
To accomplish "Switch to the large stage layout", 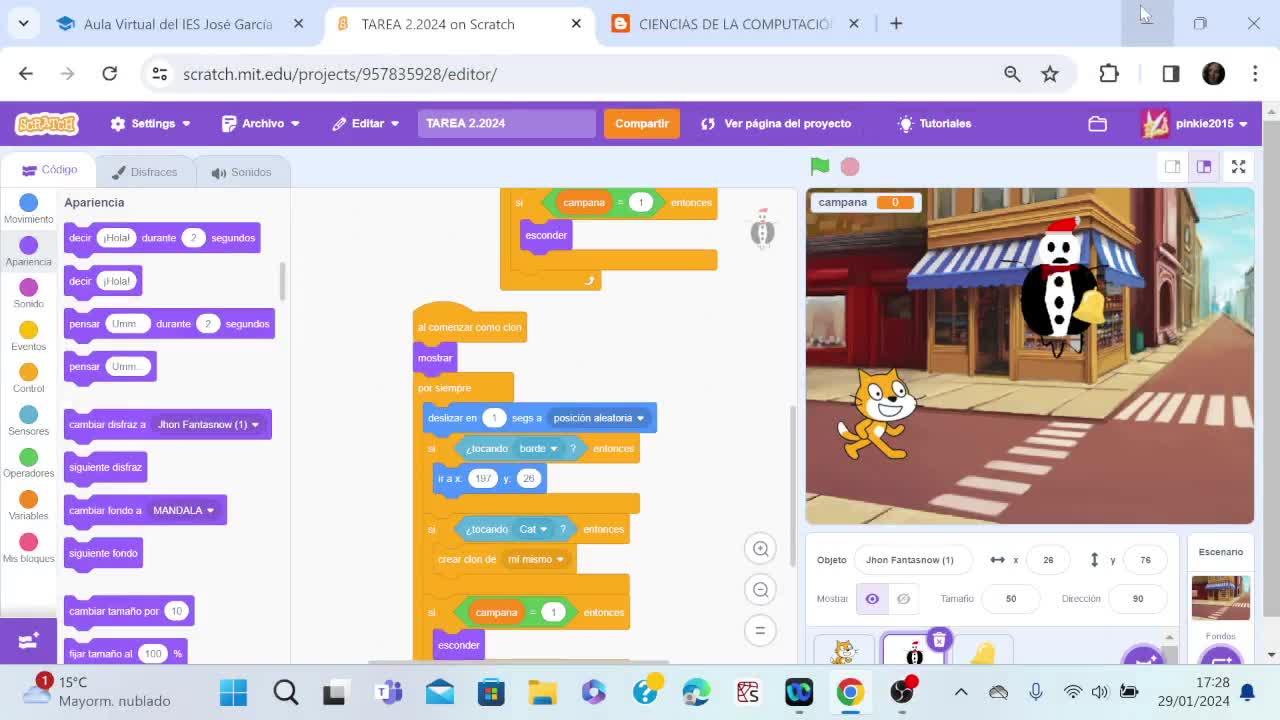I will (1204, 167).
